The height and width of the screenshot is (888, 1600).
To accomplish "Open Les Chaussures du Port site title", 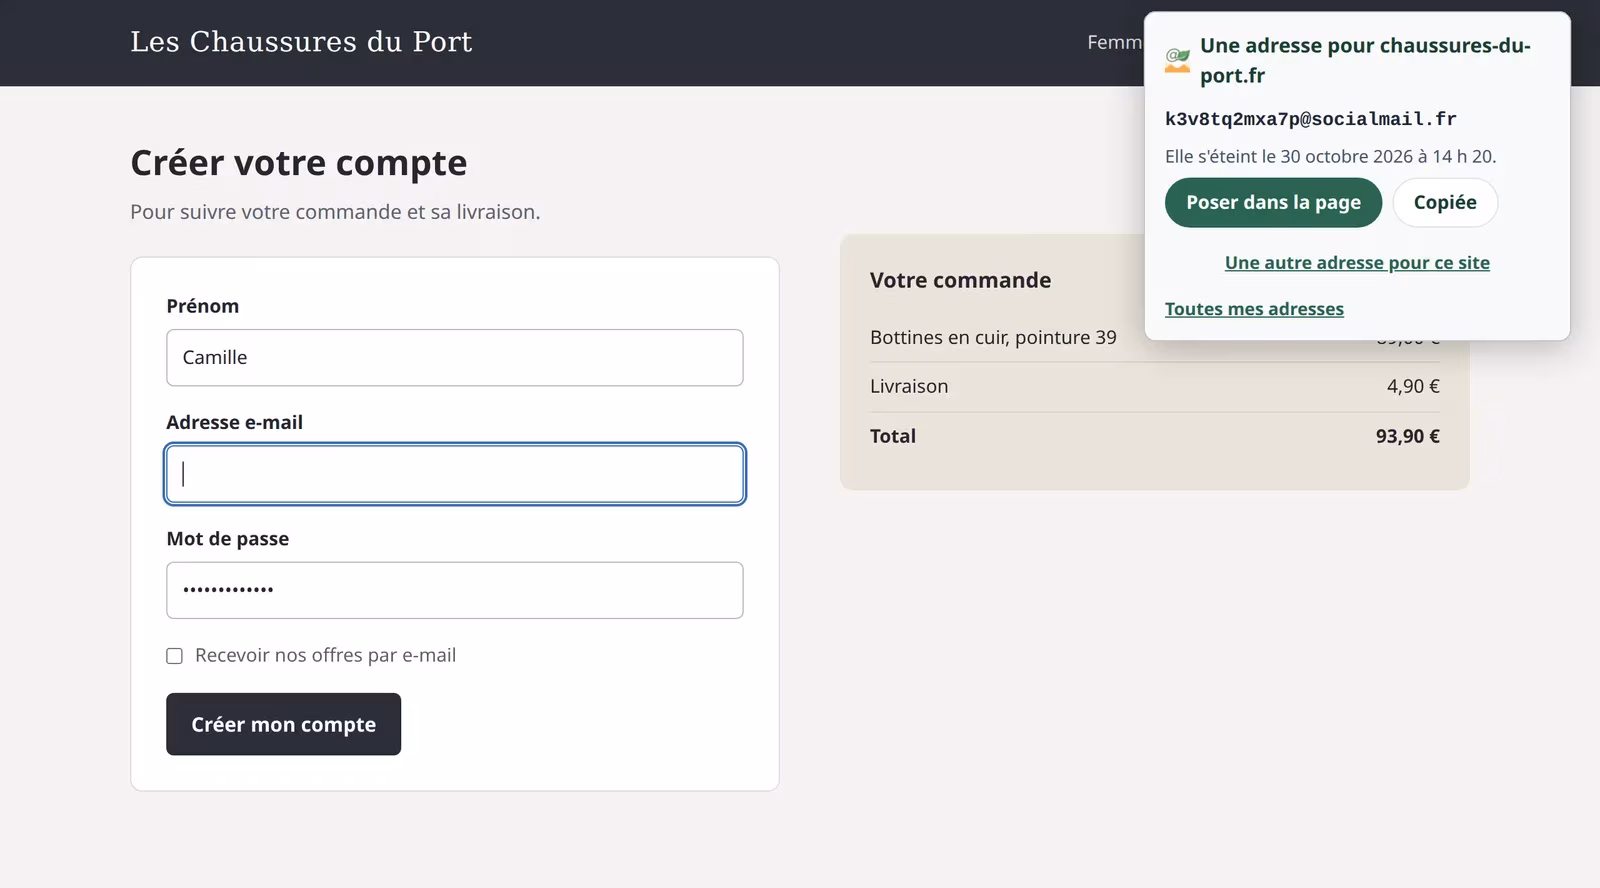I will 301,42.
